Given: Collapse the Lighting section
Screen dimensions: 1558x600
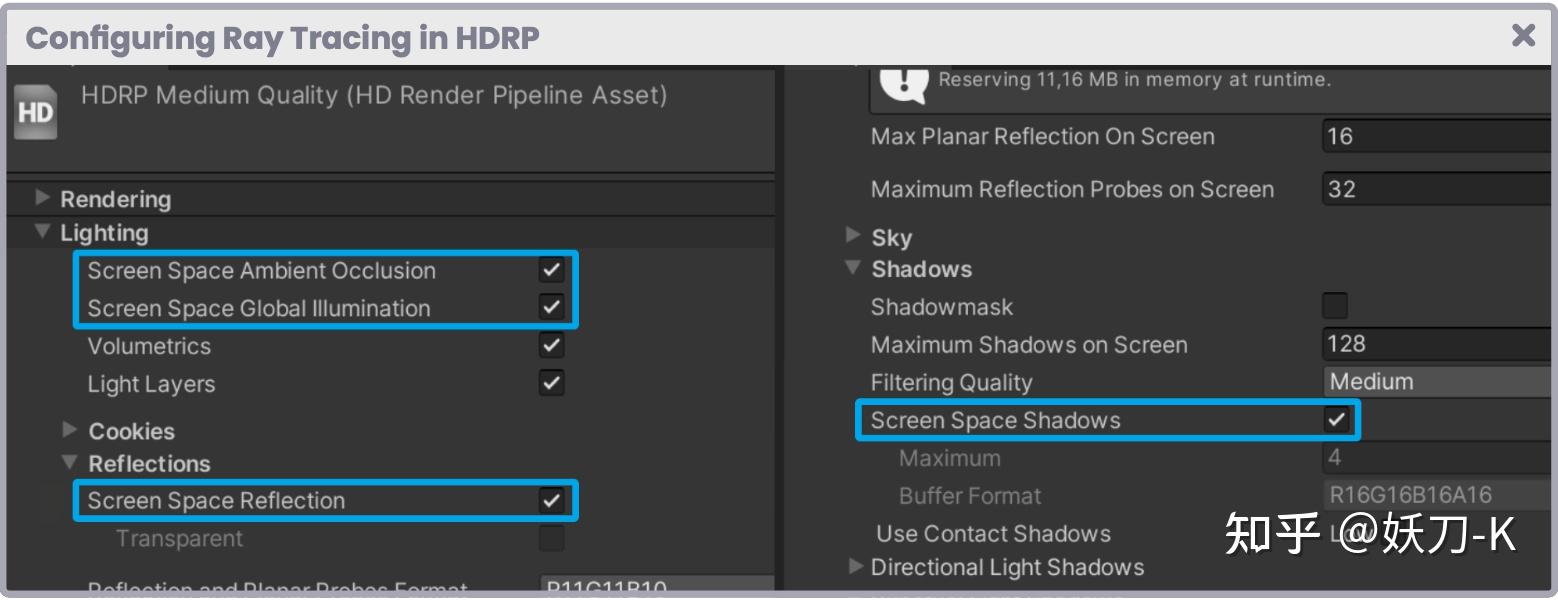Looking at the screenshot, I should pyautogui.click(x=43, y=232).
